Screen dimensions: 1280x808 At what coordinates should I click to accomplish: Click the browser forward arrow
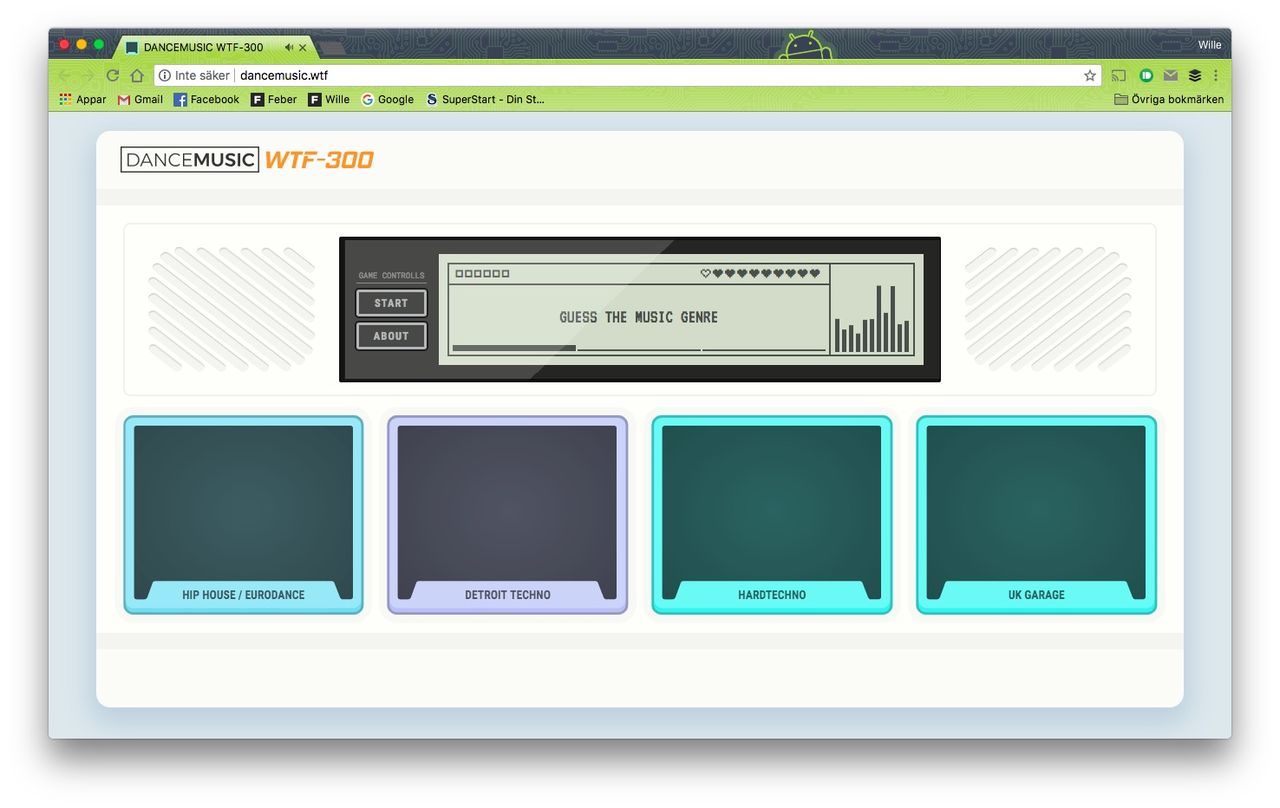tap(88, 75)
